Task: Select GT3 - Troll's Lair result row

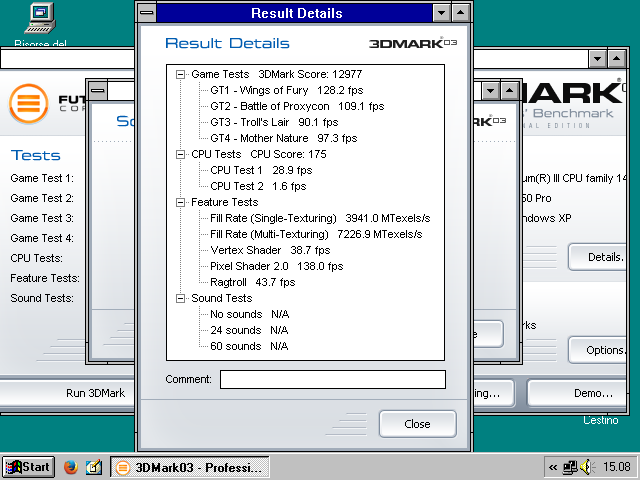Action: (x=274, y=122)
